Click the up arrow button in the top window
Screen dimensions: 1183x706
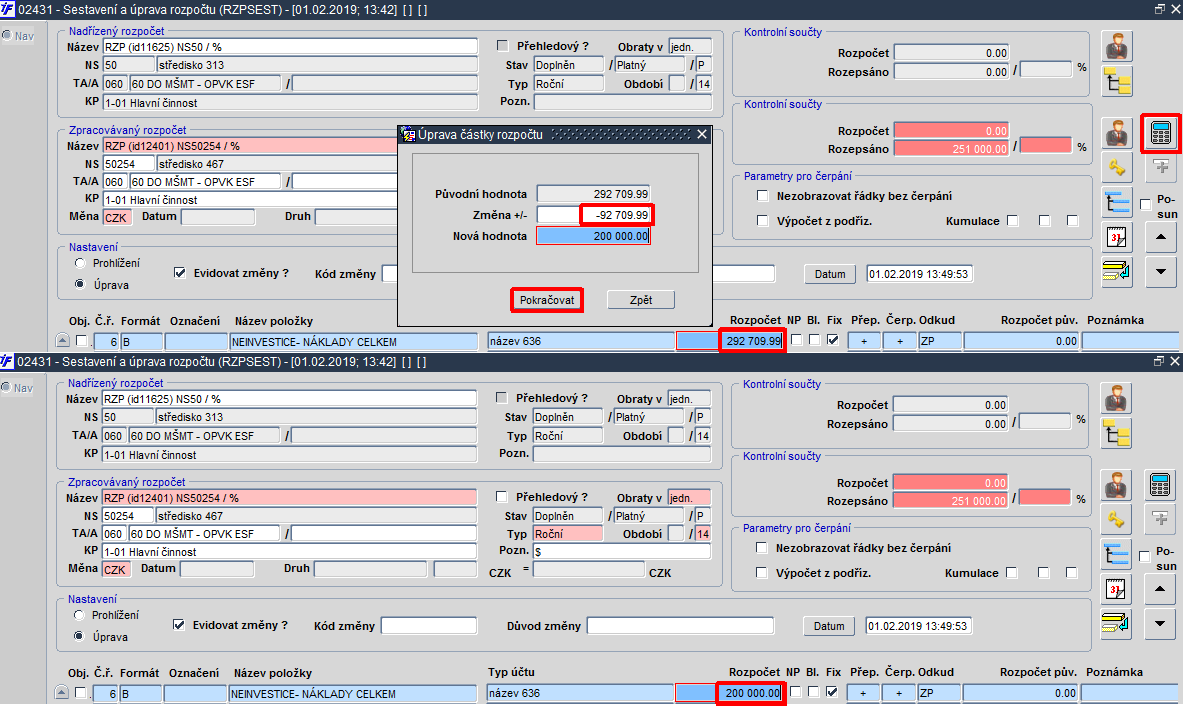pyautogui.click(x=1160, y=237)
